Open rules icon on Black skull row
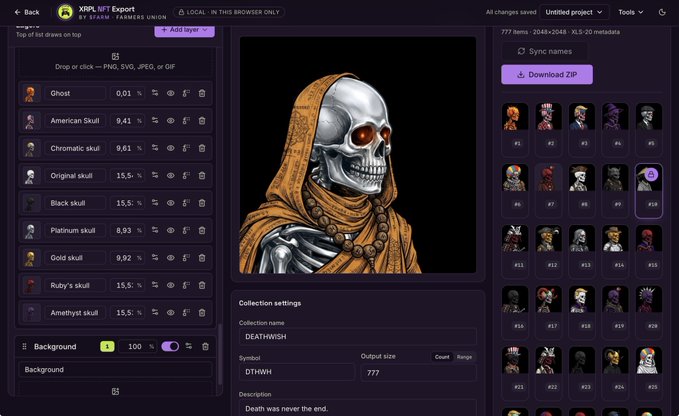This screenshot has height=416, width=679. 186,203
